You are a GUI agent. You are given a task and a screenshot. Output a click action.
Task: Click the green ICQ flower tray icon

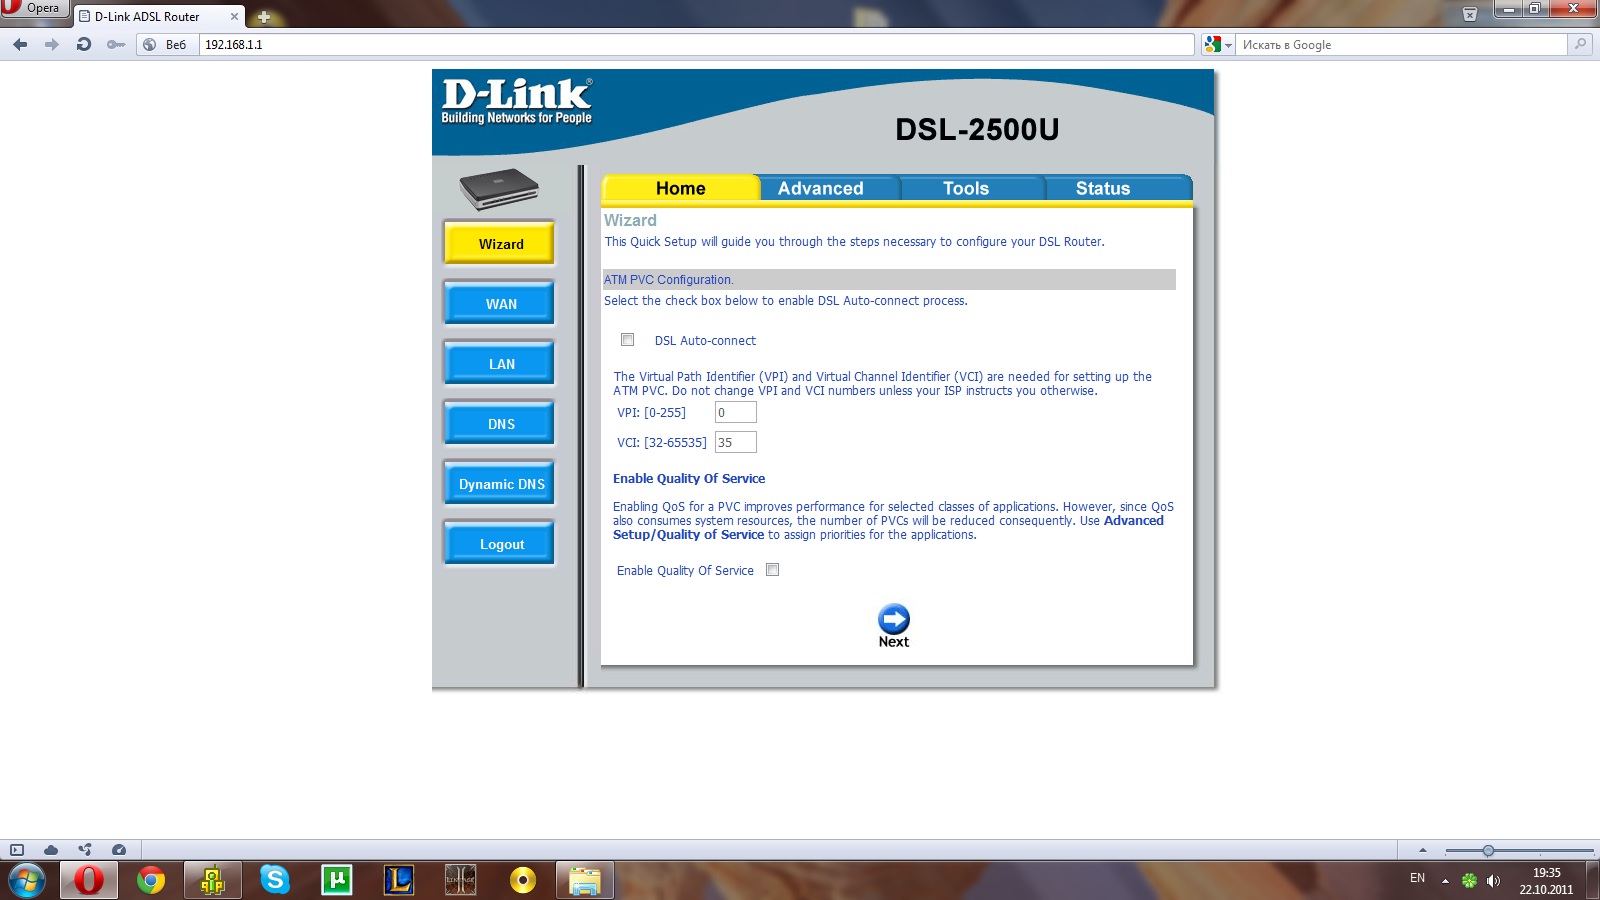click(x=1469, y=881)
